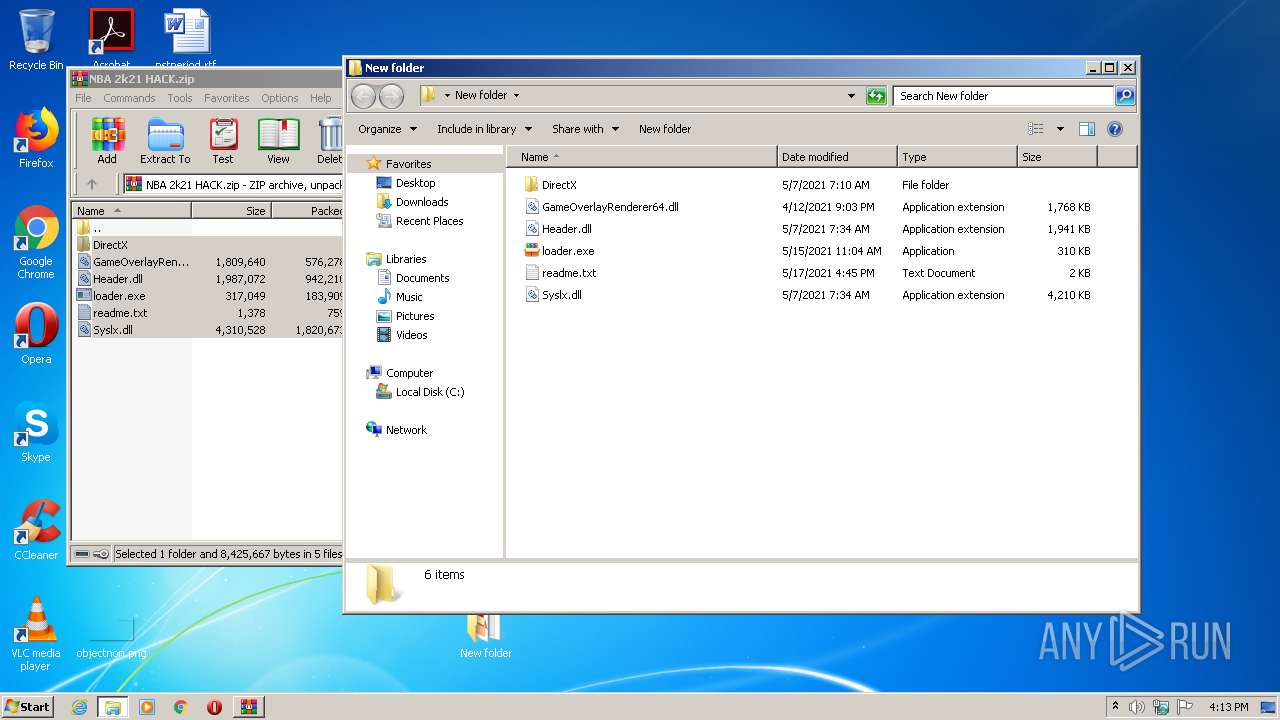This screenshot has height=720, width=1280.
Task: Select loader.exe in Explorer file list
Action: (x=568, y=251)
